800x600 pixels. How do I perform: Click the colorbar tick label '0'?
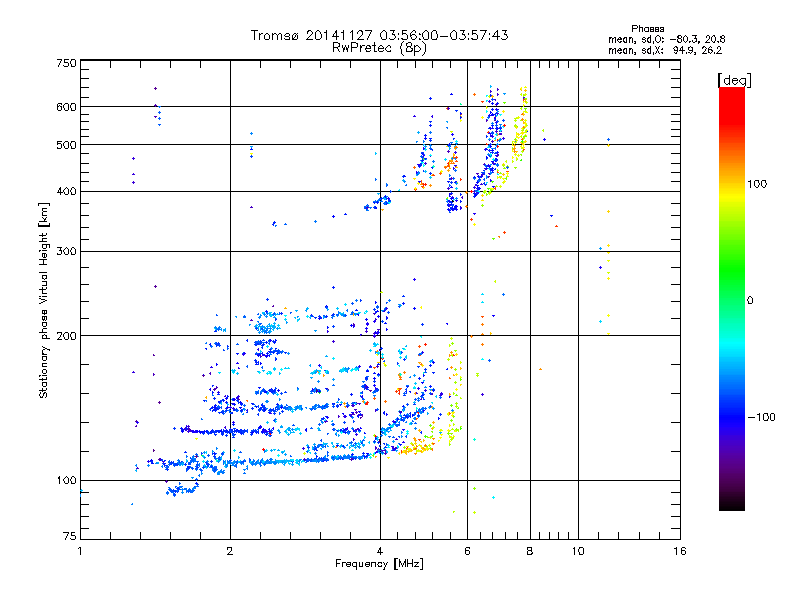pos(750,301)
